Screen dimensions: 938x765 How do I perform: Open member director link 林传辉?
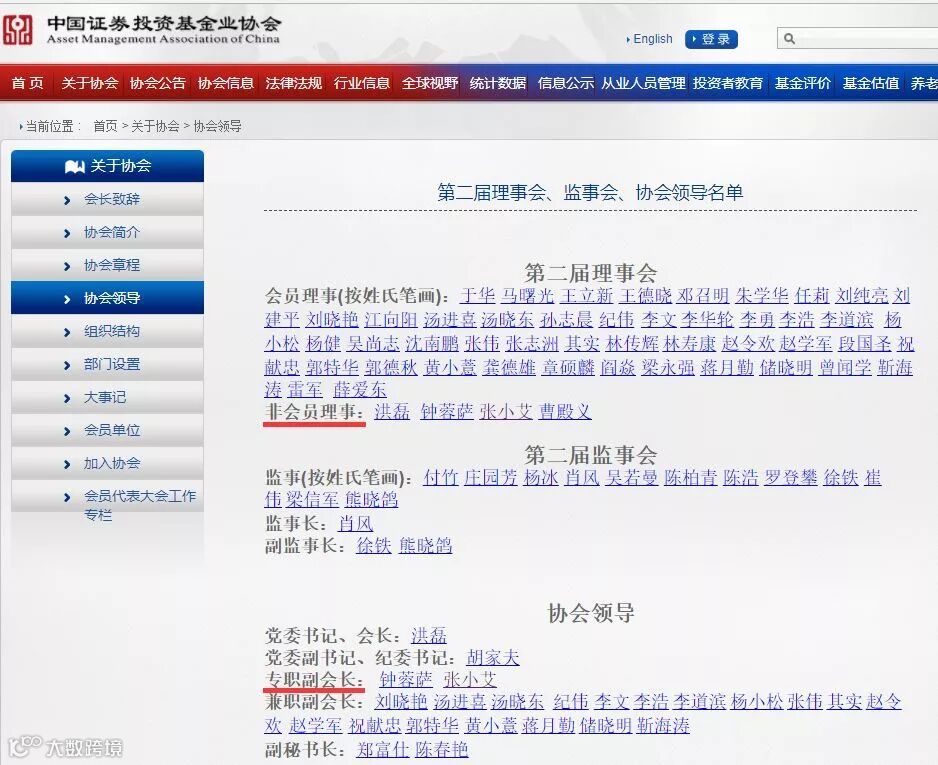pyautogui.click(x=632, y=343)
